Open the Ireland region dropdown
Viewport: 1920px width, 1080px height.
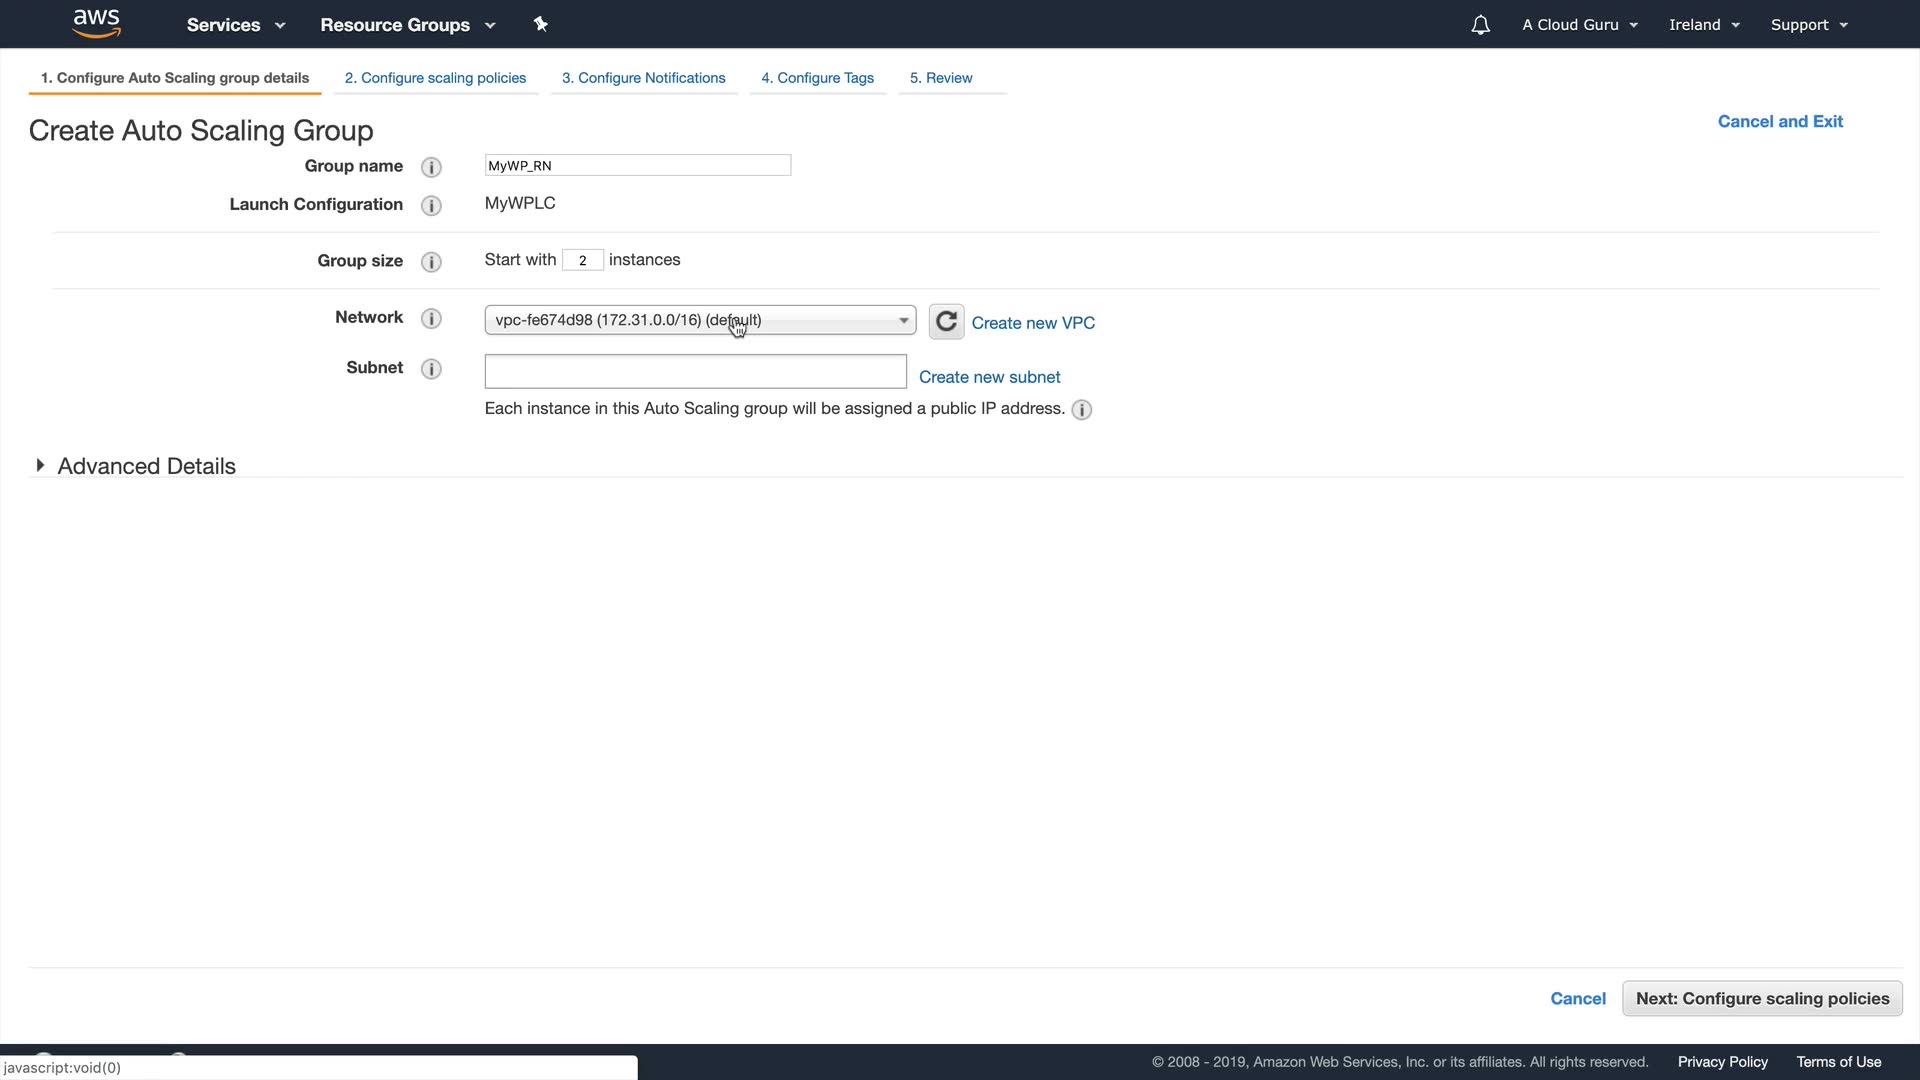[x=1704, y=25]
